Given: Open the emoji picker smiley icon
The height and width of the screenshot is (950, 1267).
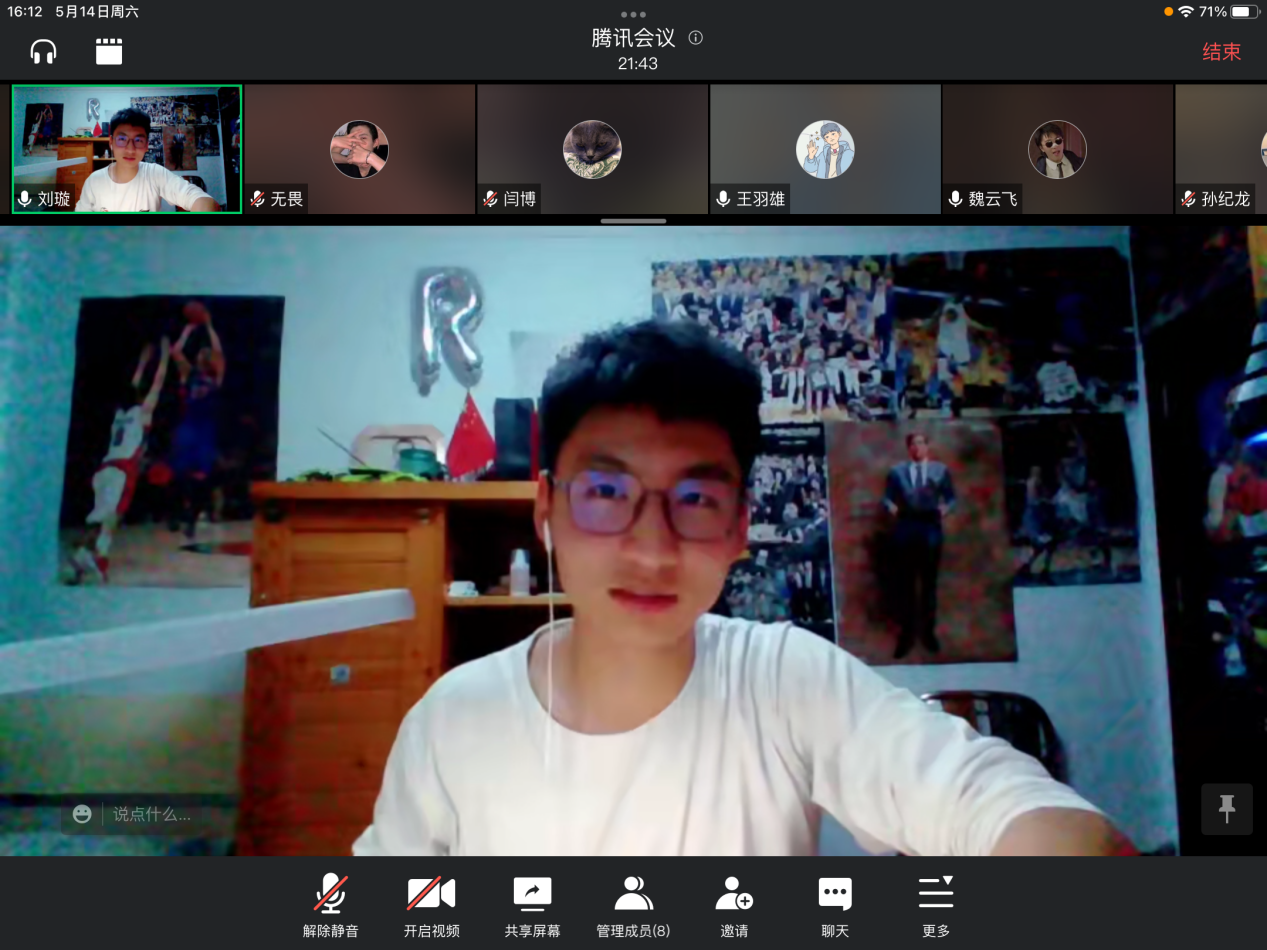Looking at the screenshot, I should point(82,814).
